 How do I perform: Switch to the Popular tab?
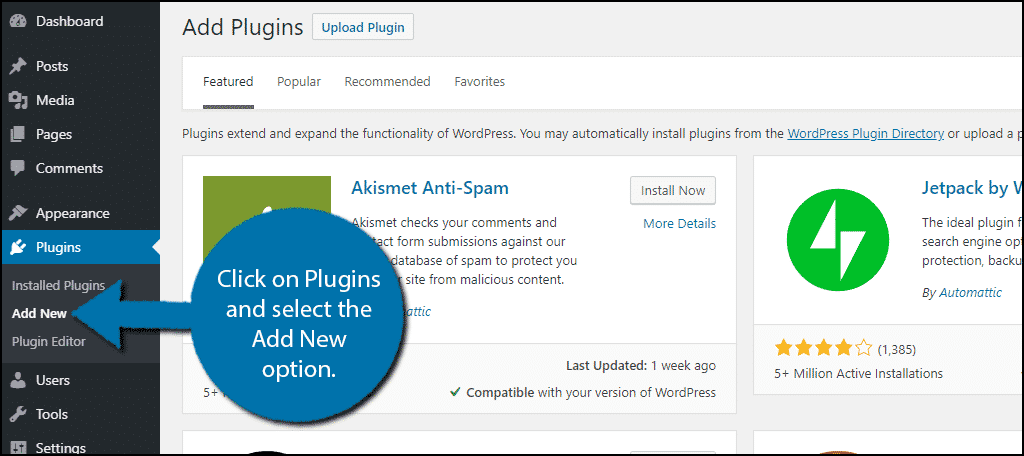pos(298,82)
